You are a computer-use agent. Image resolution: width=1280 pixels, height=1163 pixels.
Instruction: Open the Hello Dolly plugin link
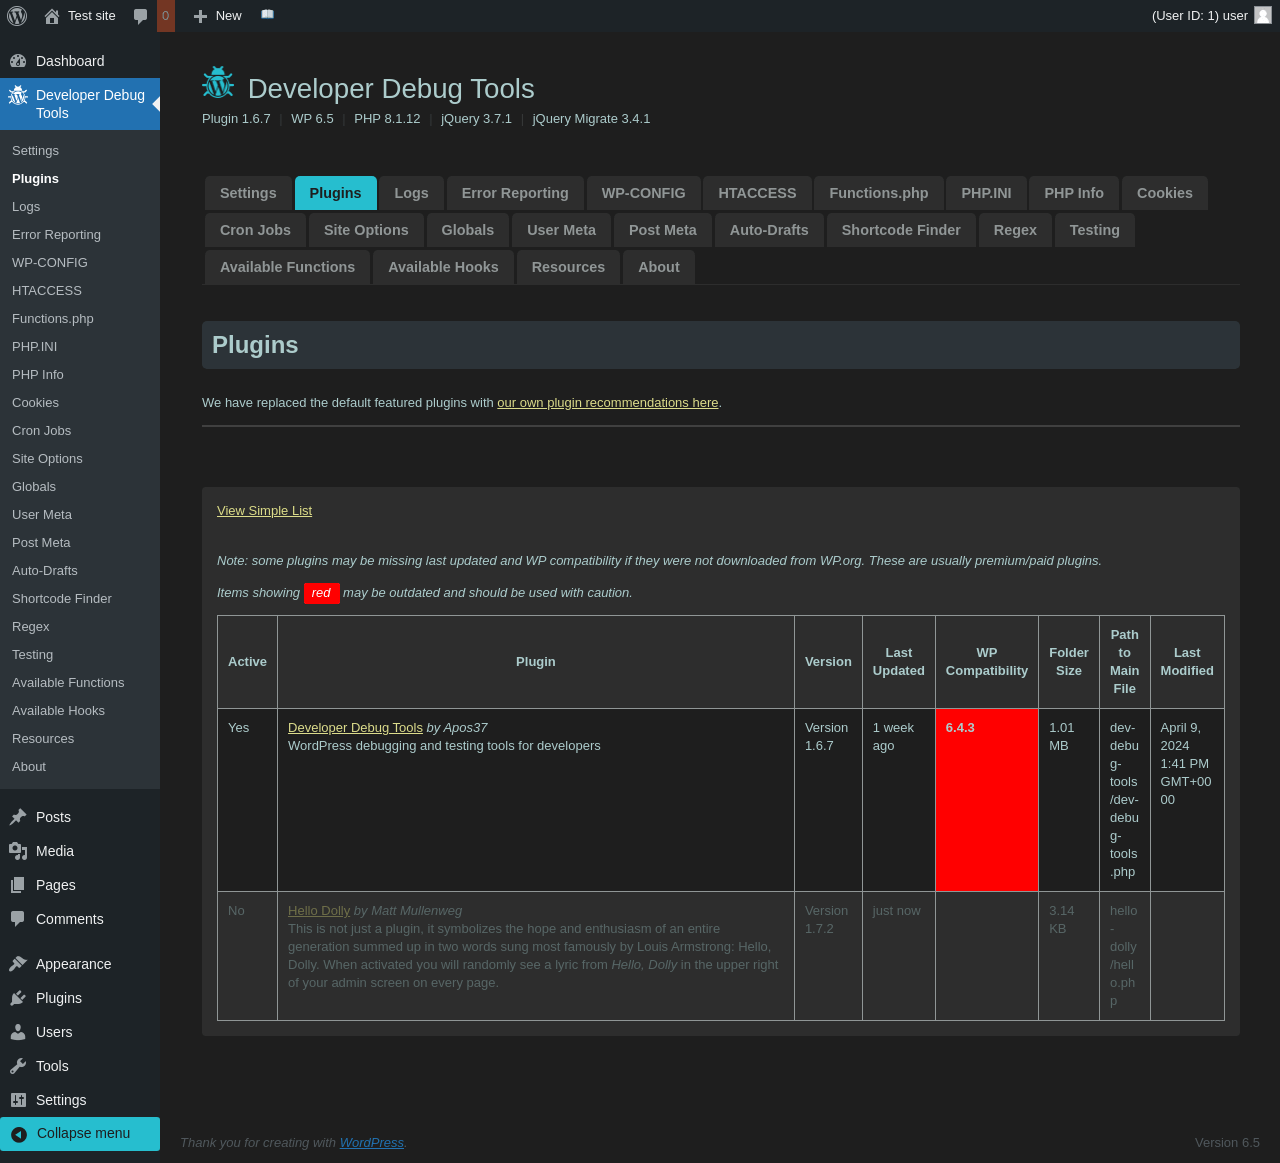(319, 911)
